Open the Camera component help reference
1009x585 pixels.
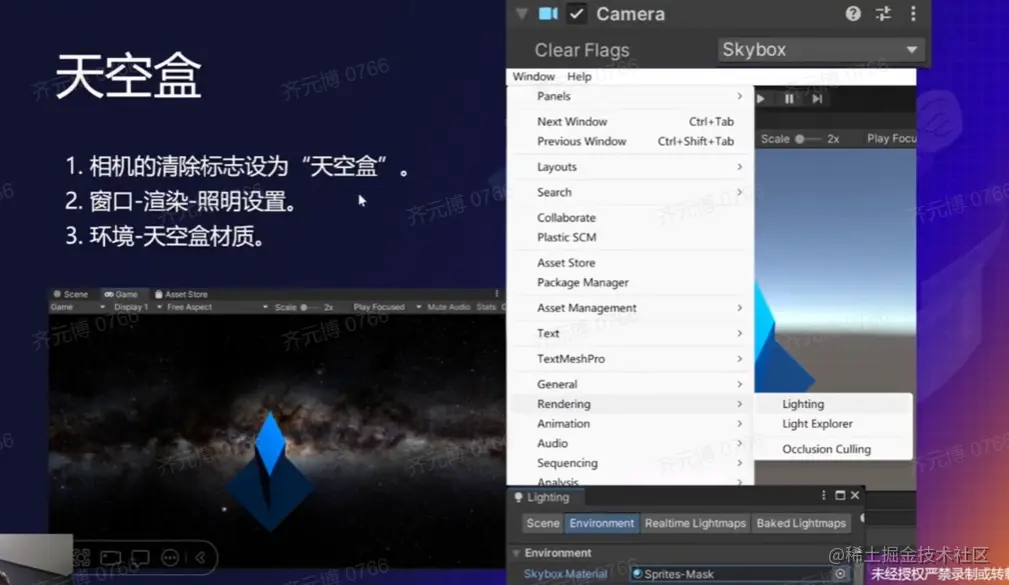[853, 14]
